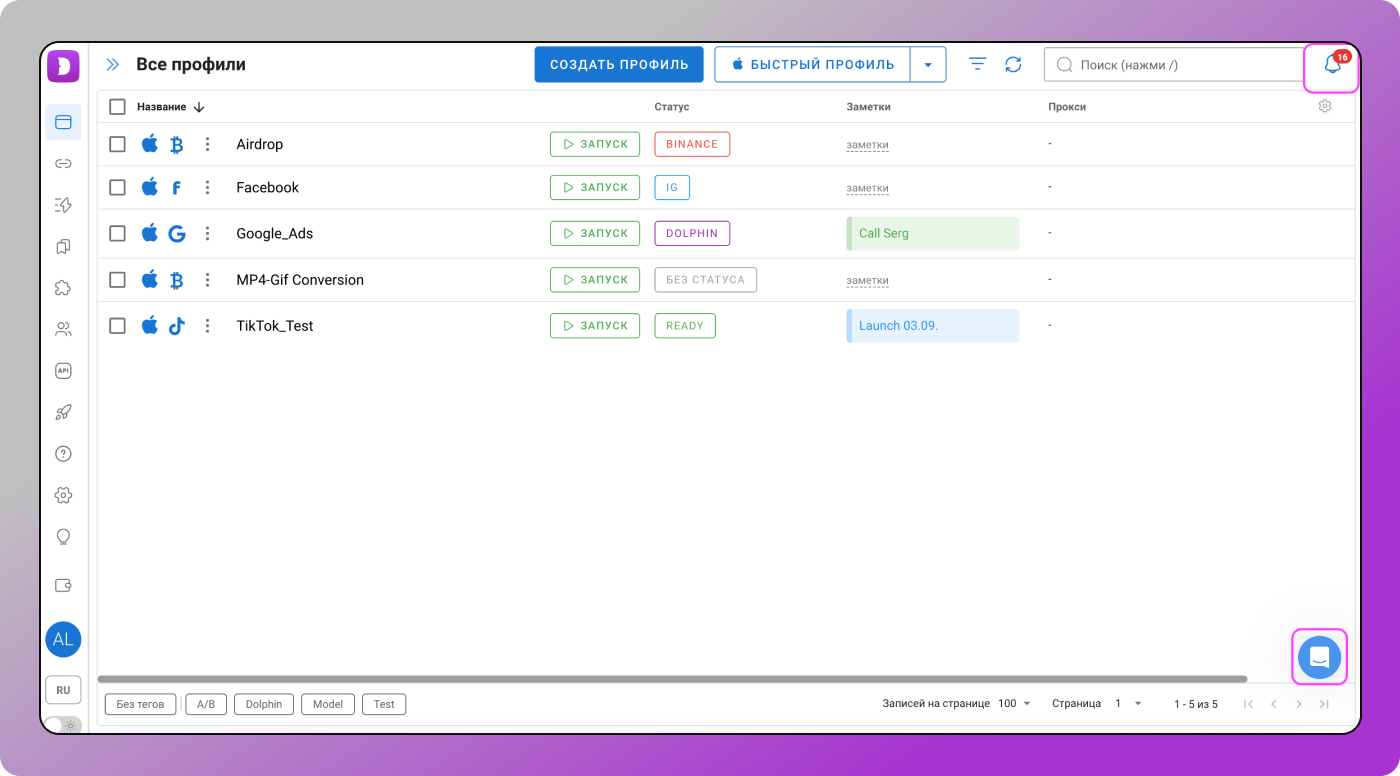The height and width of the screenshot is (776, 1400).
Task: Click the horizontal scrollbar below table
Action: click(x=672, y=679)
